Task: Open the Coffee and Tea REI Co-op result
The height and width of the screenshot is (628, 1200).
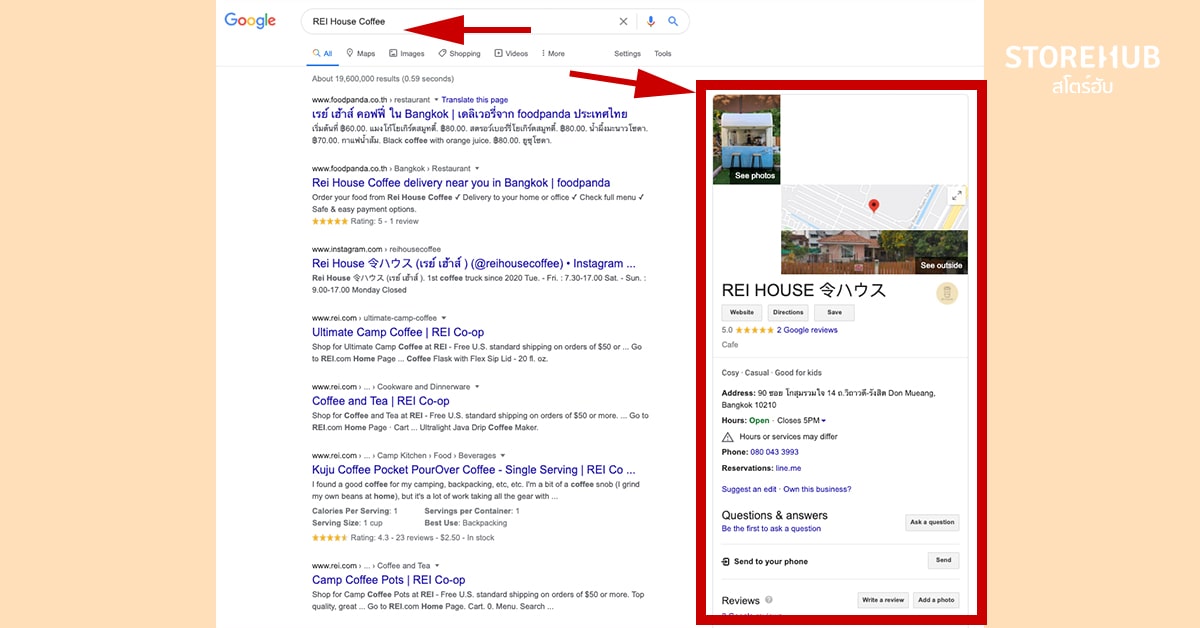Action: pos(381,401)
